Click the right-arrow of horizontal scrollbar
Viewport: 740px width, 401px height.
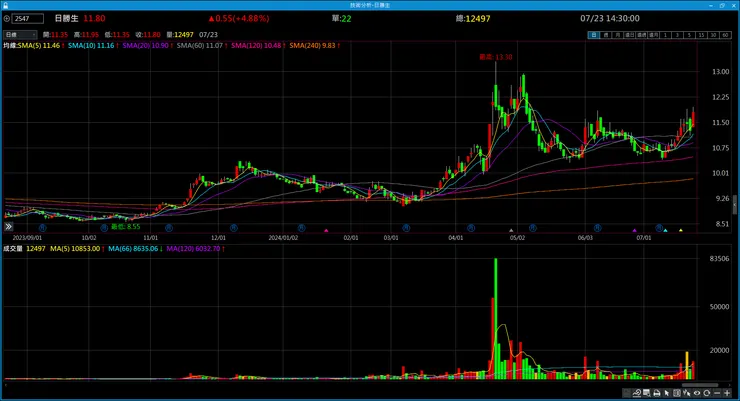pos(730,385)
